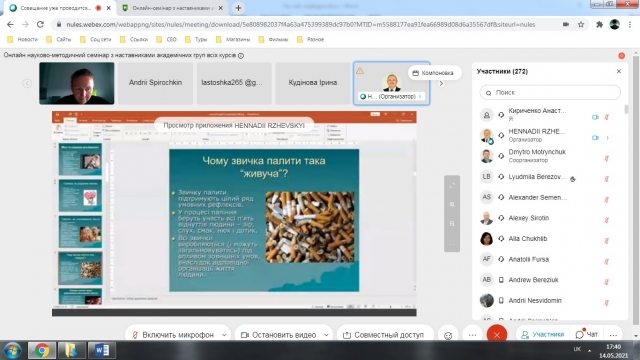Click Включить микрофон button
Image resolution: width=640 pixels, height=360 pixels.
point(173,335)
